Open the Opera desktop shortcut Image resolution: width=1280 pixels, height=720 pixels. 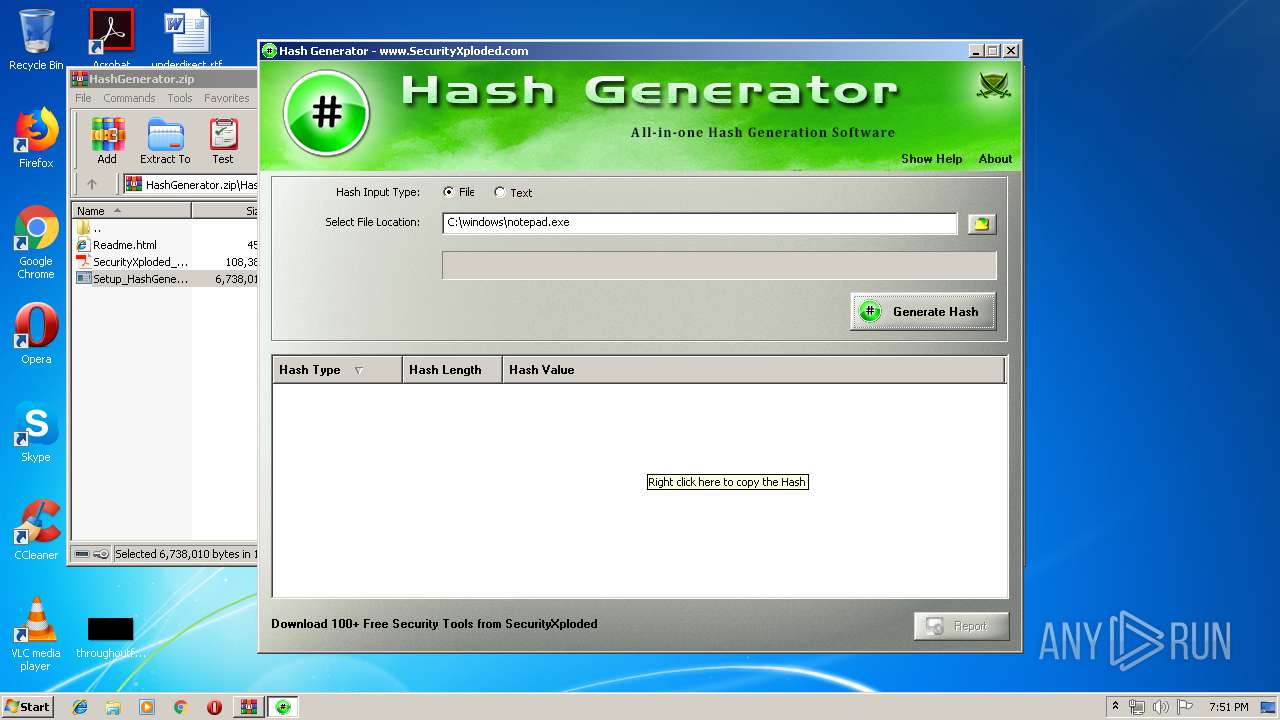(36, 334)
